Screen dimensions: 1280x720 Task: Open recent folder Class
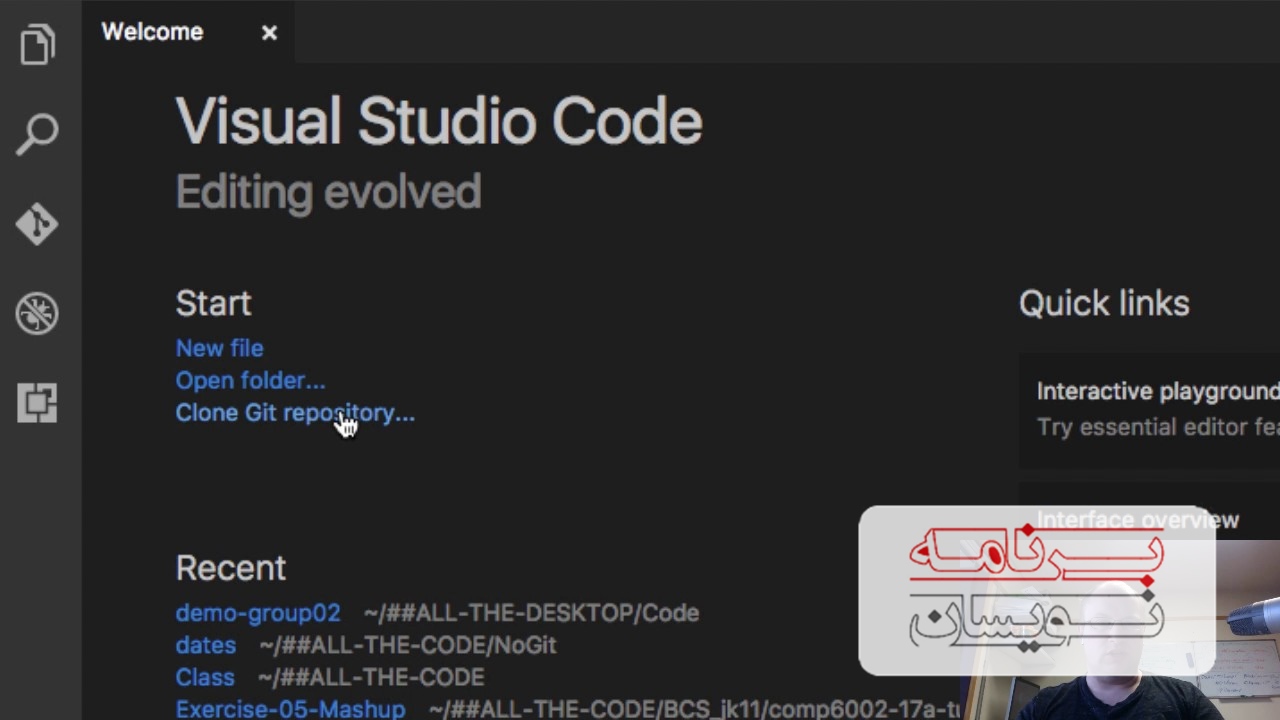tap(205, 677)
